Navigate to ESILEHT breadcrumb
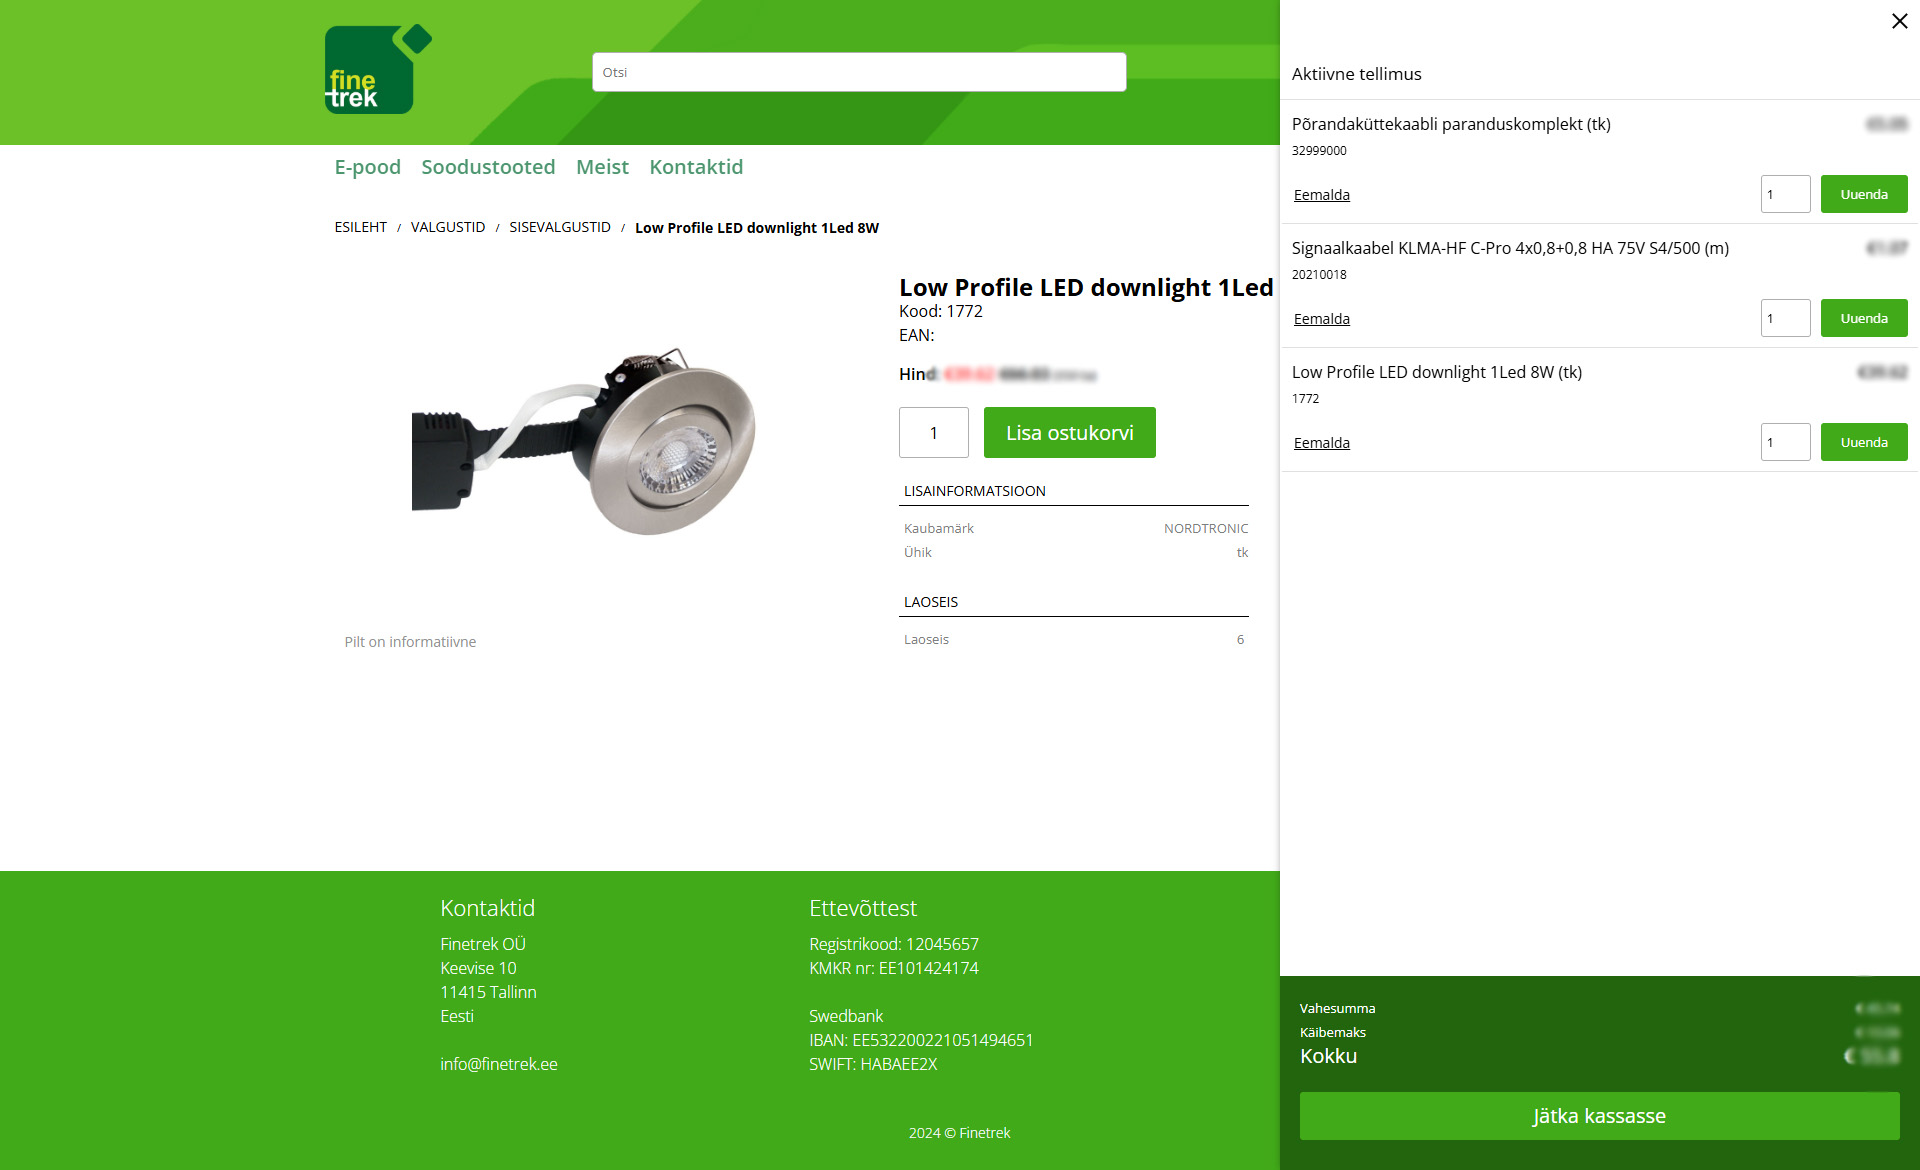Image resolution: width=1920 pixels, height=1170 pixels. [x=360, y=227]
